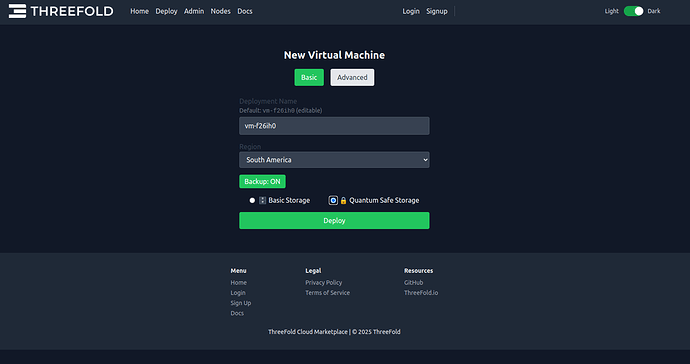Switch to the Basic tab
The image size is (690, 364).
click(x=309, y=77)
